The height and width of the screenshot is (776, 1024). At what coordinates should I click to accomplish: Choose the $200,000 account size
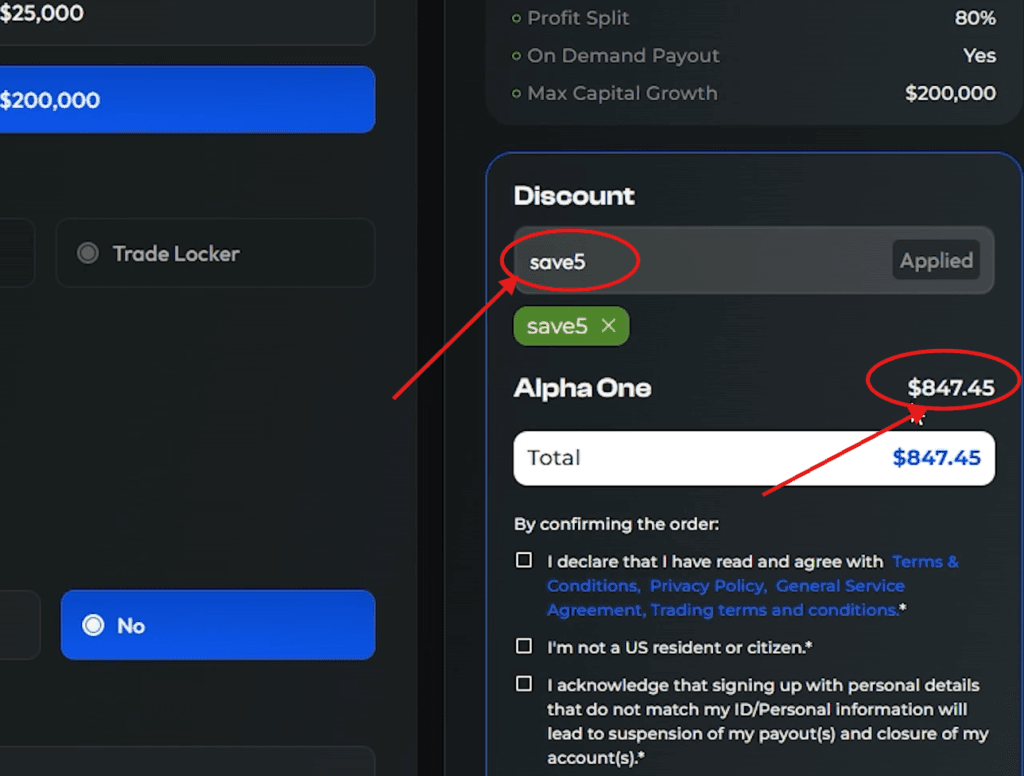coord(187,100)
